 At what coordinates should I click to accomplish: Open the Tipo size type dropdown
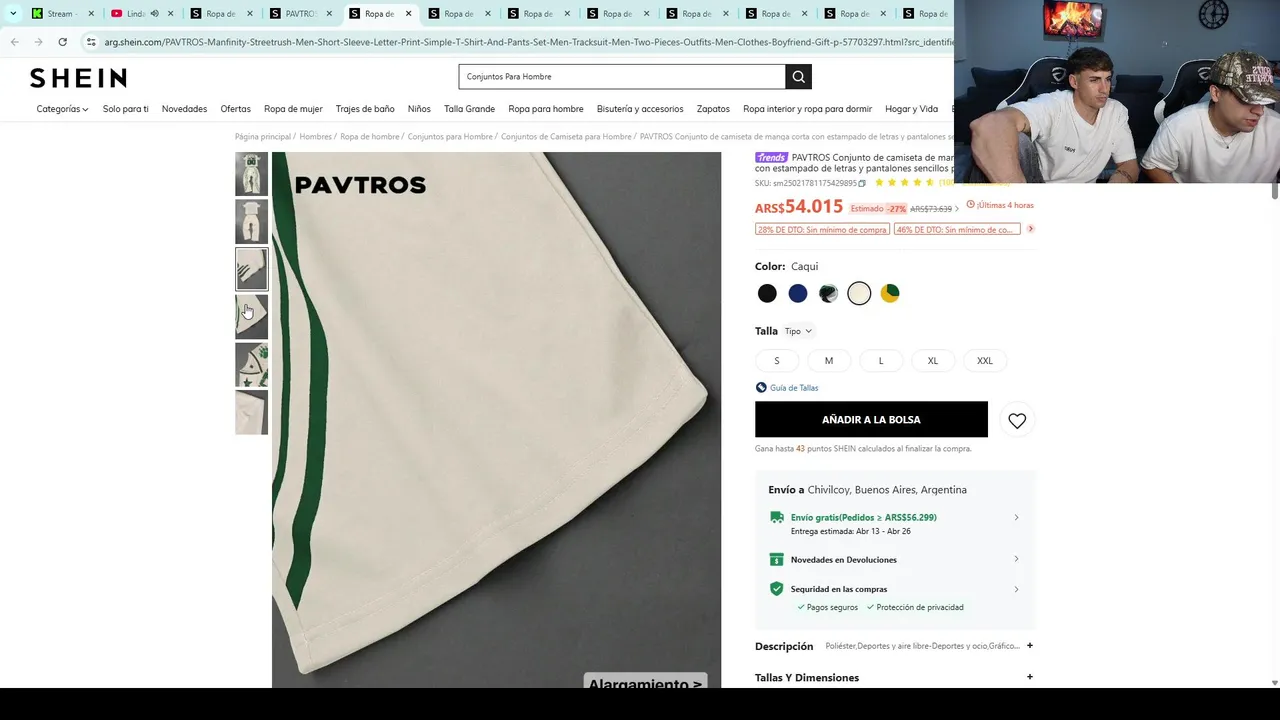pos(798,331)
